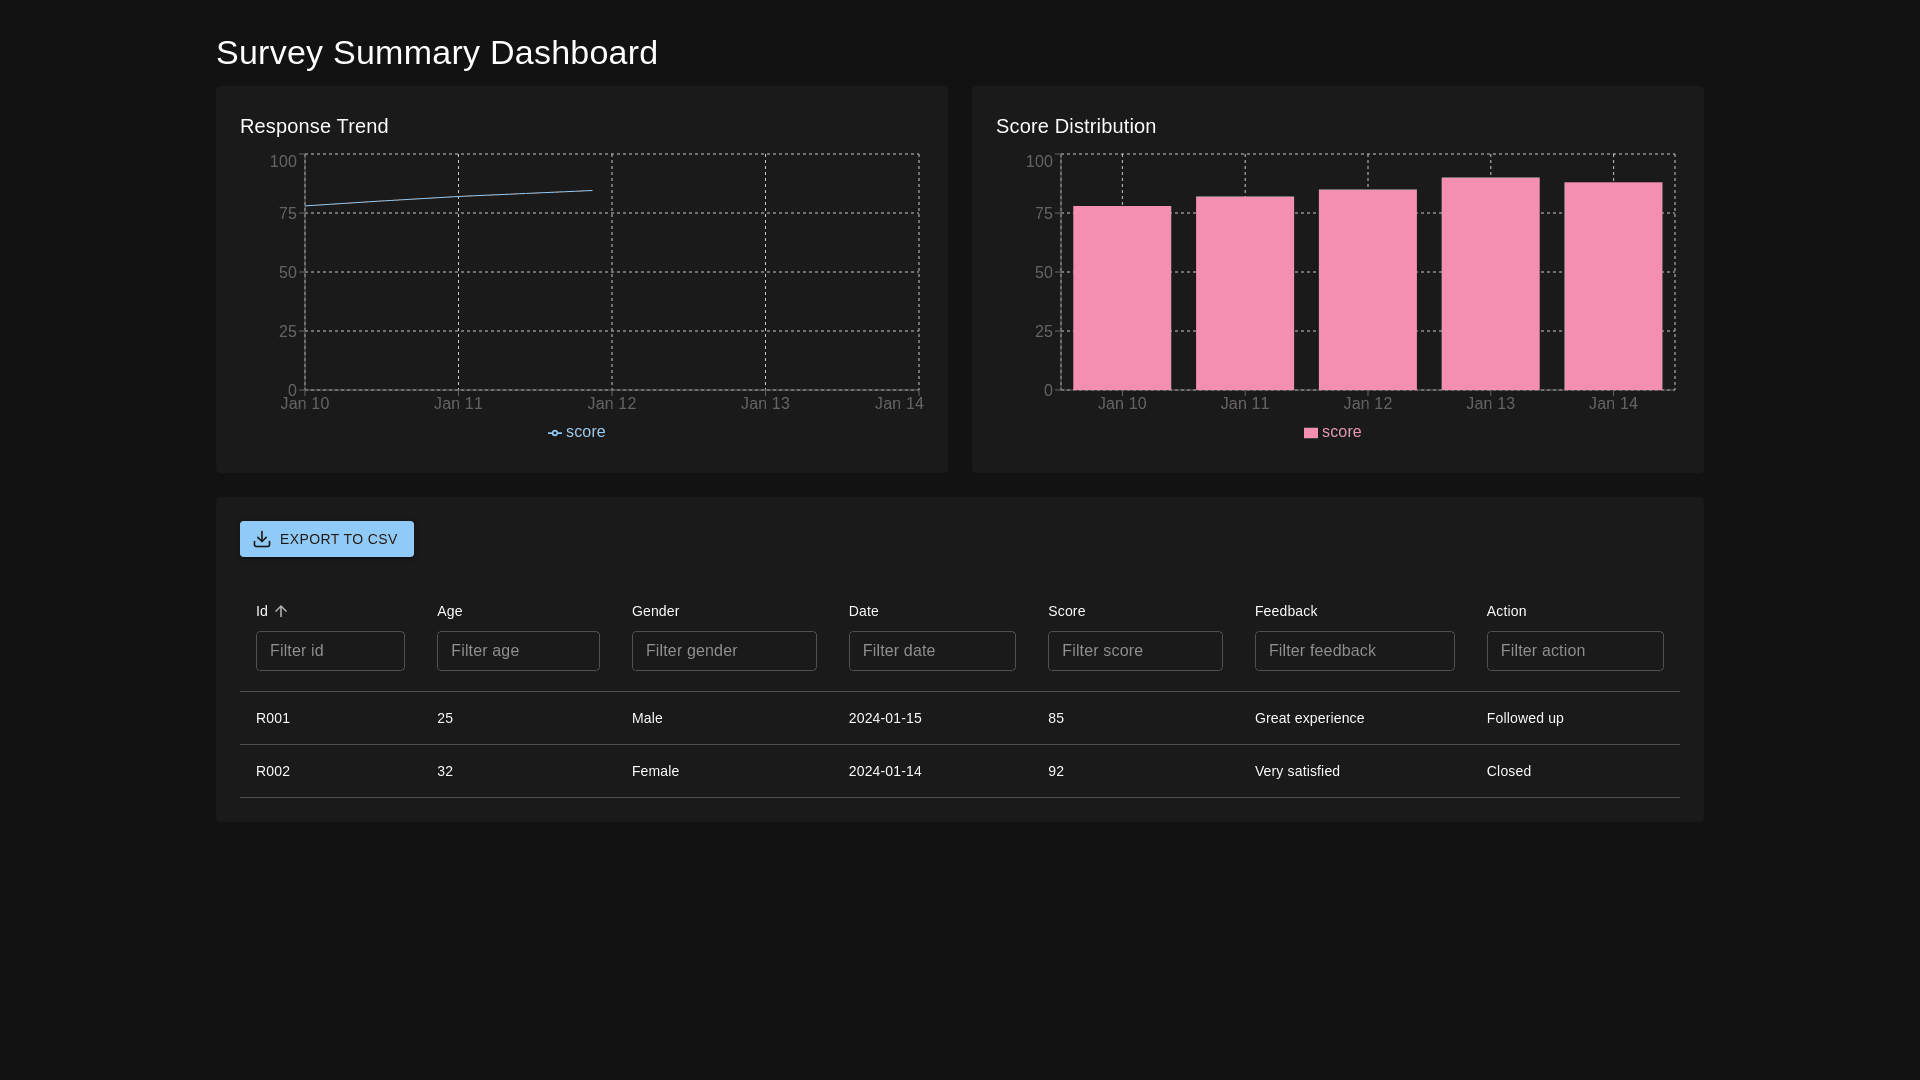Click the download icon in the Export button
This screenshot has width=1920, height=1080.
pyautogui.click(x=262, y=539)
